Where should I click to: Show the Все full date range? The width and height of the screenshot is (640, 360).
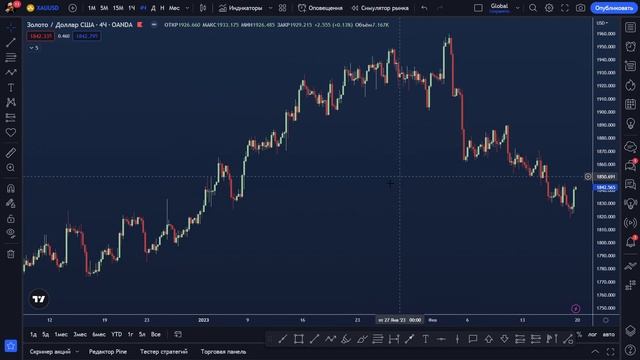click(x=156, y=334)
